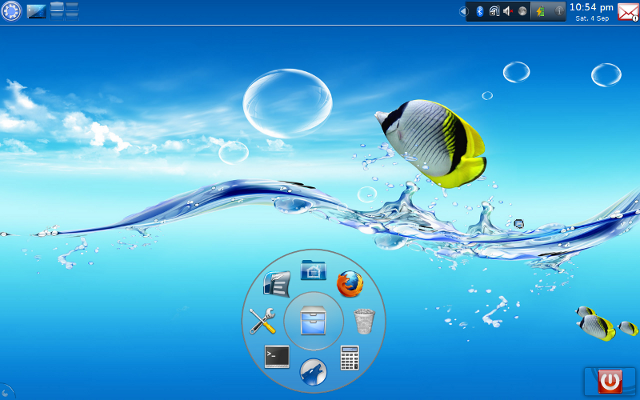The height and width of the screenshot is (400, 640).
Task: Click the central file cabinet icon
Action: pos(313,321)
